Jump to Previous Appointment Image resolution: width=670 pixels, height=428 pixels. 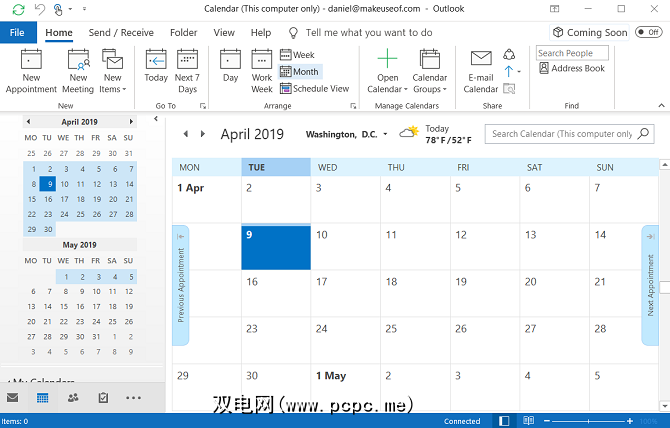pos(180,285)
